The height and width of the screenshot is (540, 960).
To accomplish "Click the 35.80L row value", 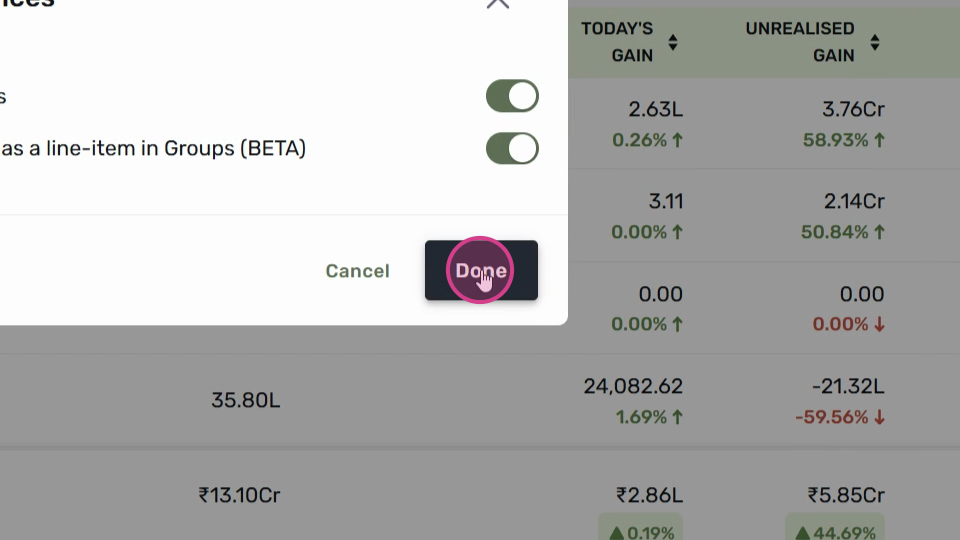I will click(246, 400).
